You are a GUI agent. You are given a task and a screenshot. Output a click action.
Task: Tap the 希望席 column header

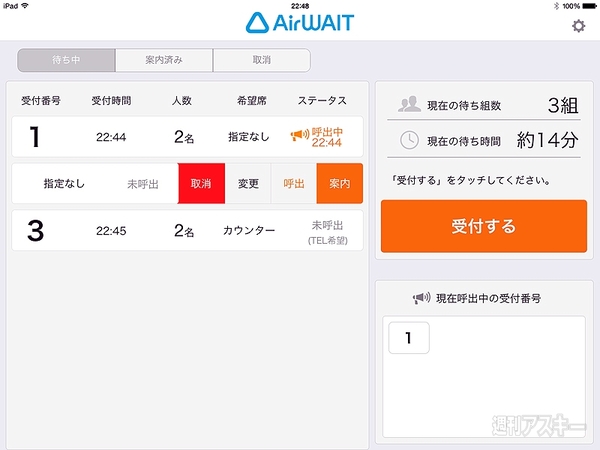[251, 101]
